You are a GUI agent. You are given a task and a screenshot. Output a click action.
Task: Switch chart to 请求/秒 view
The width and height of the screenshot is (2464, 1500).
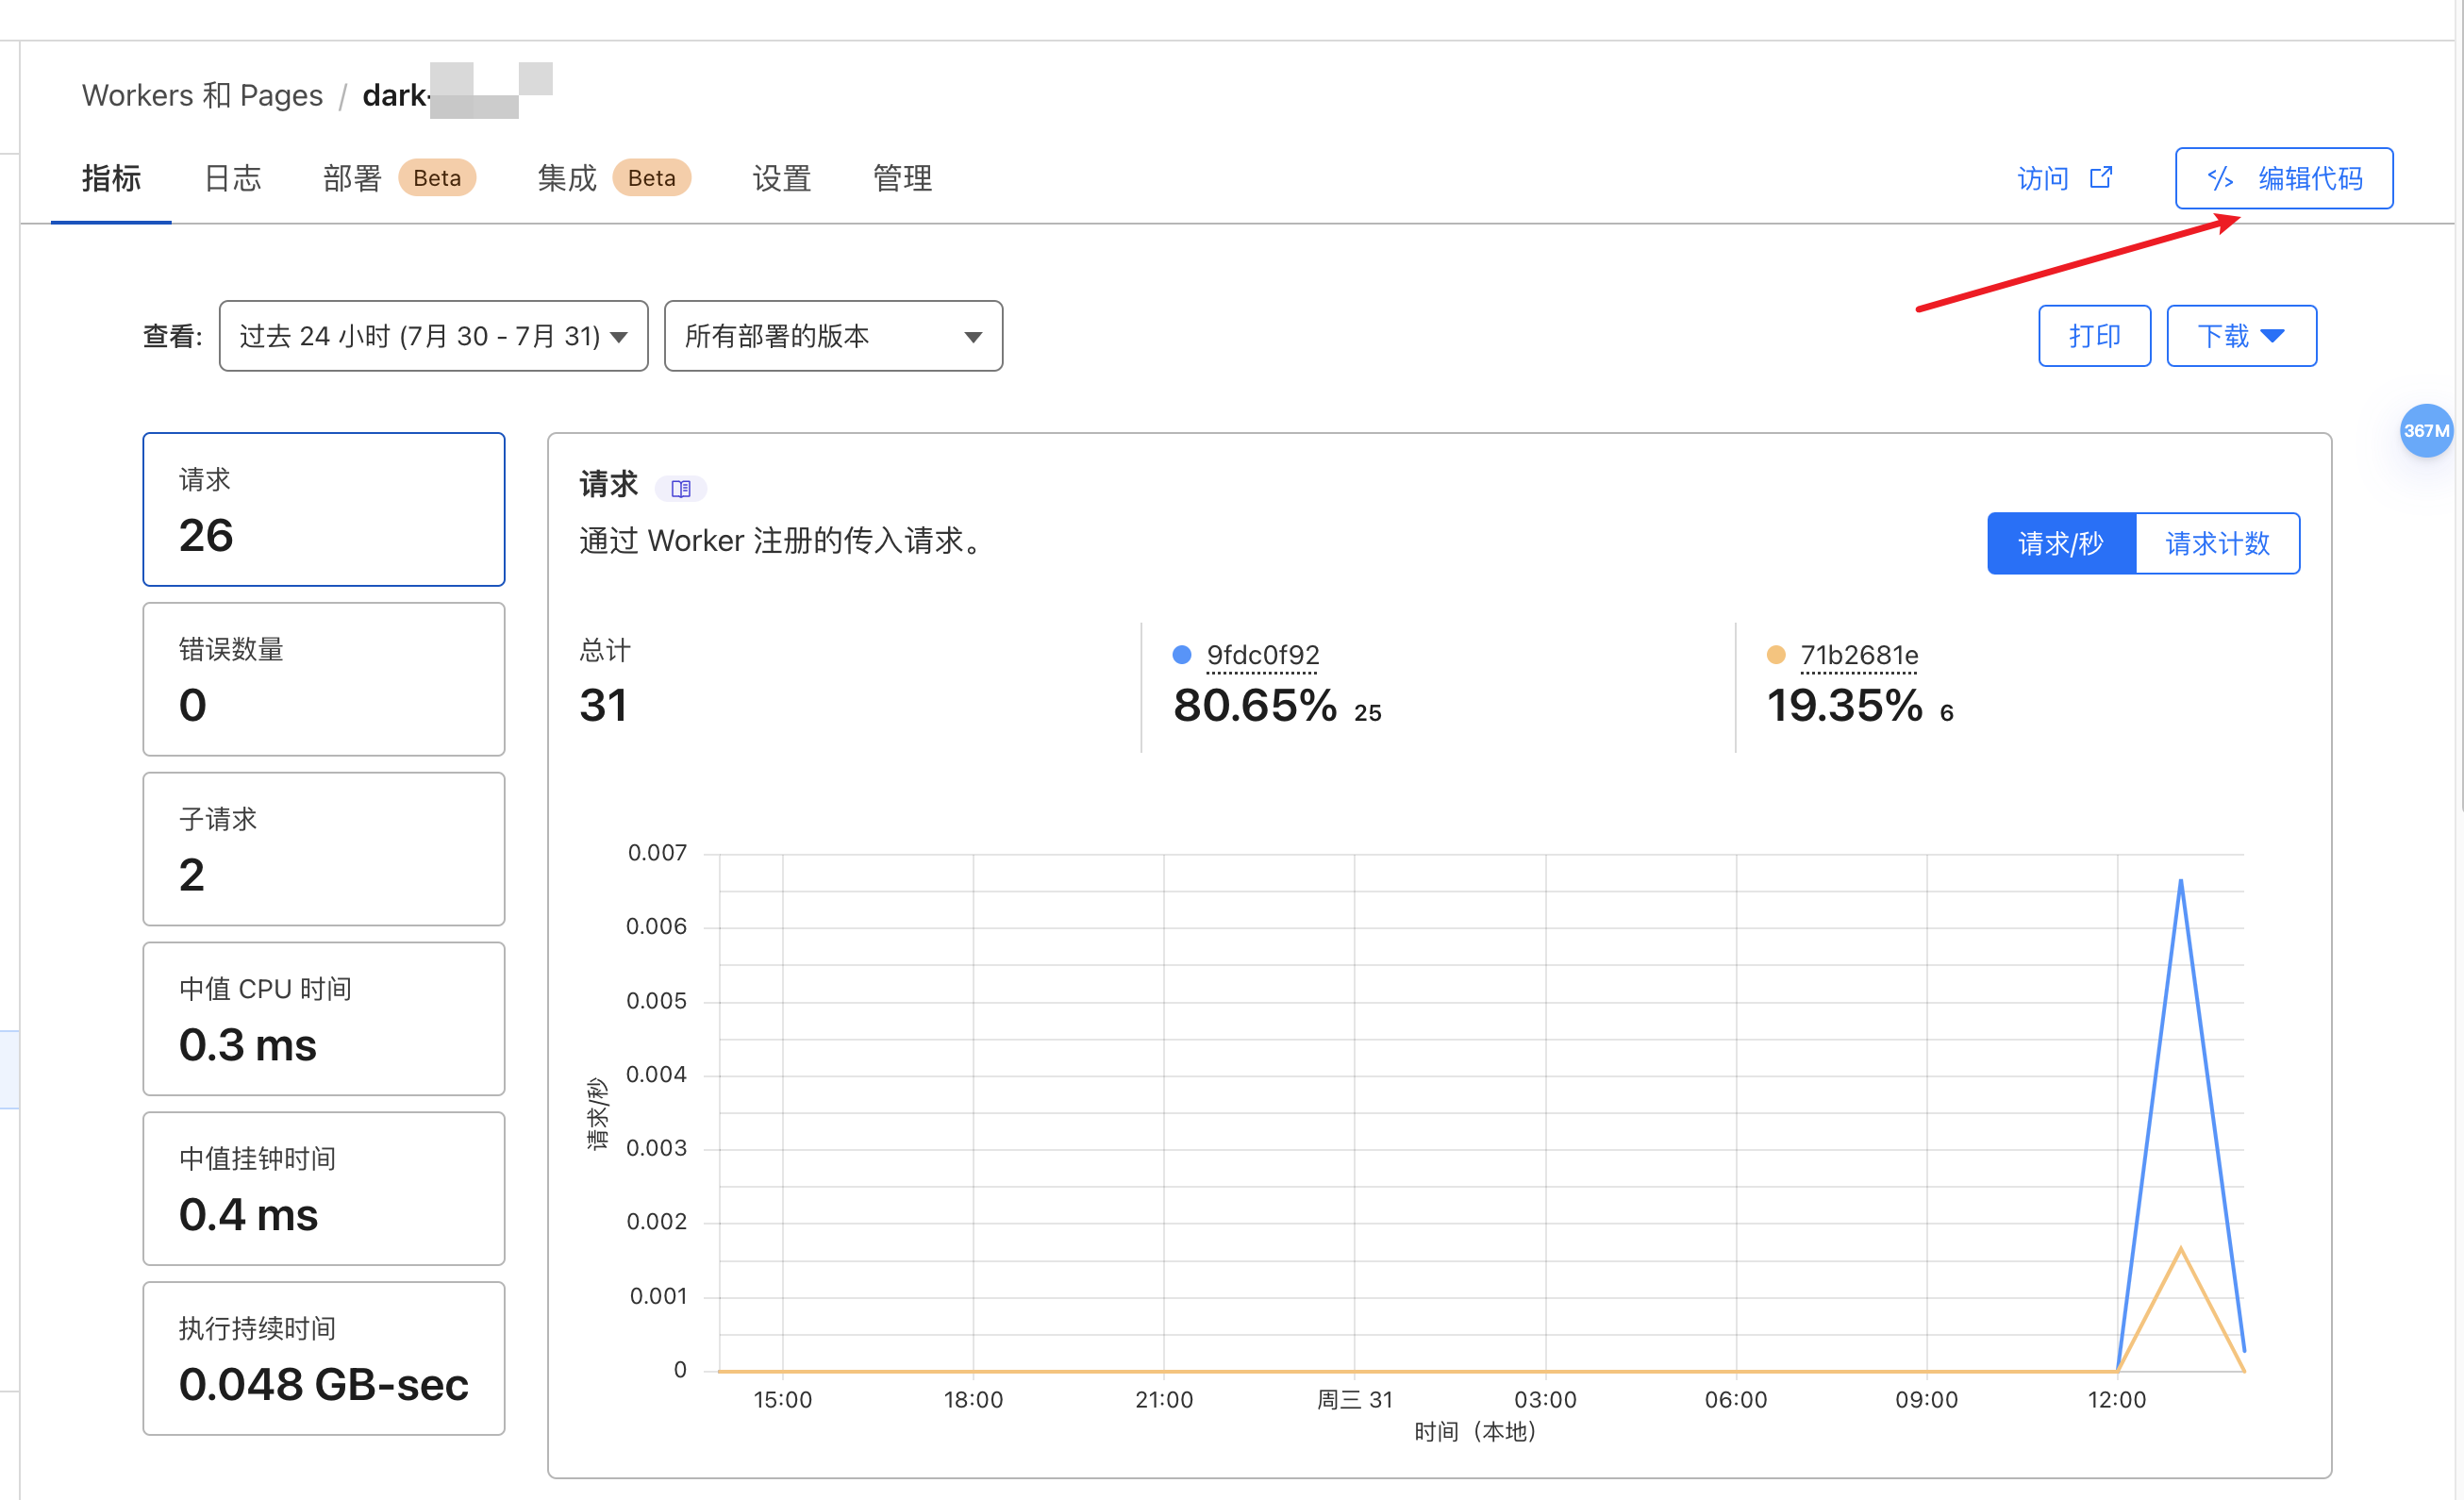[x=2061, y=543]
